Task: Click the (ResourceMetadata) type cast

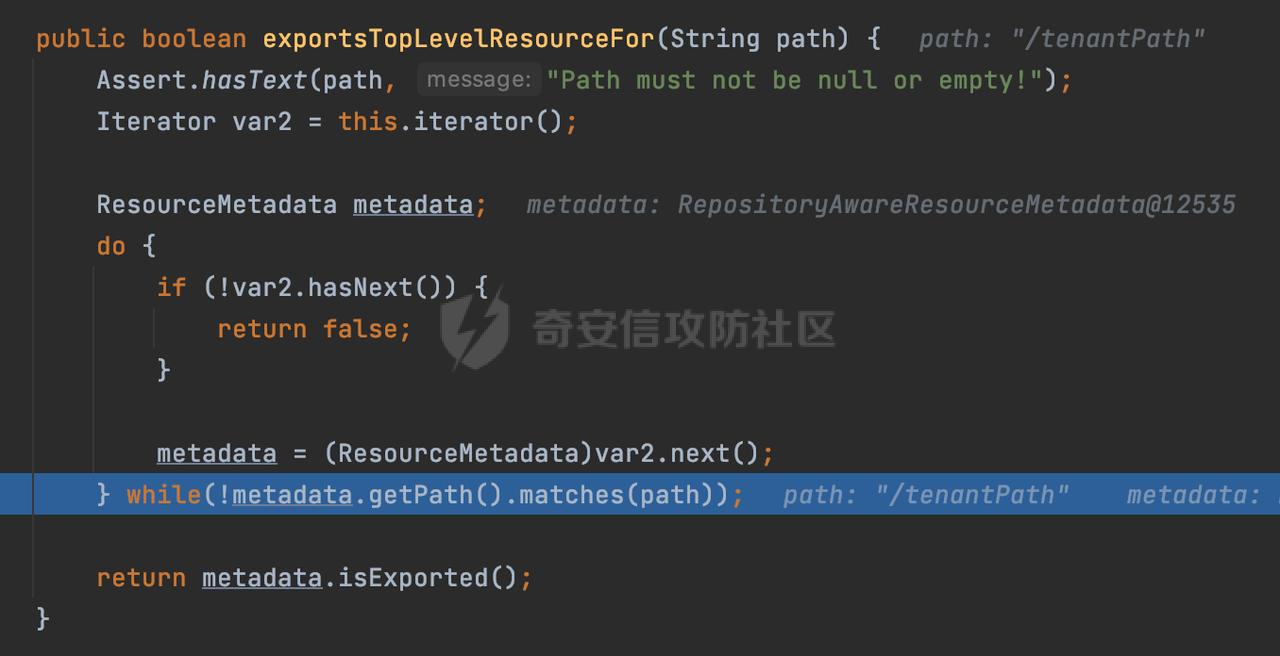Action: click(x=458, y=454)
